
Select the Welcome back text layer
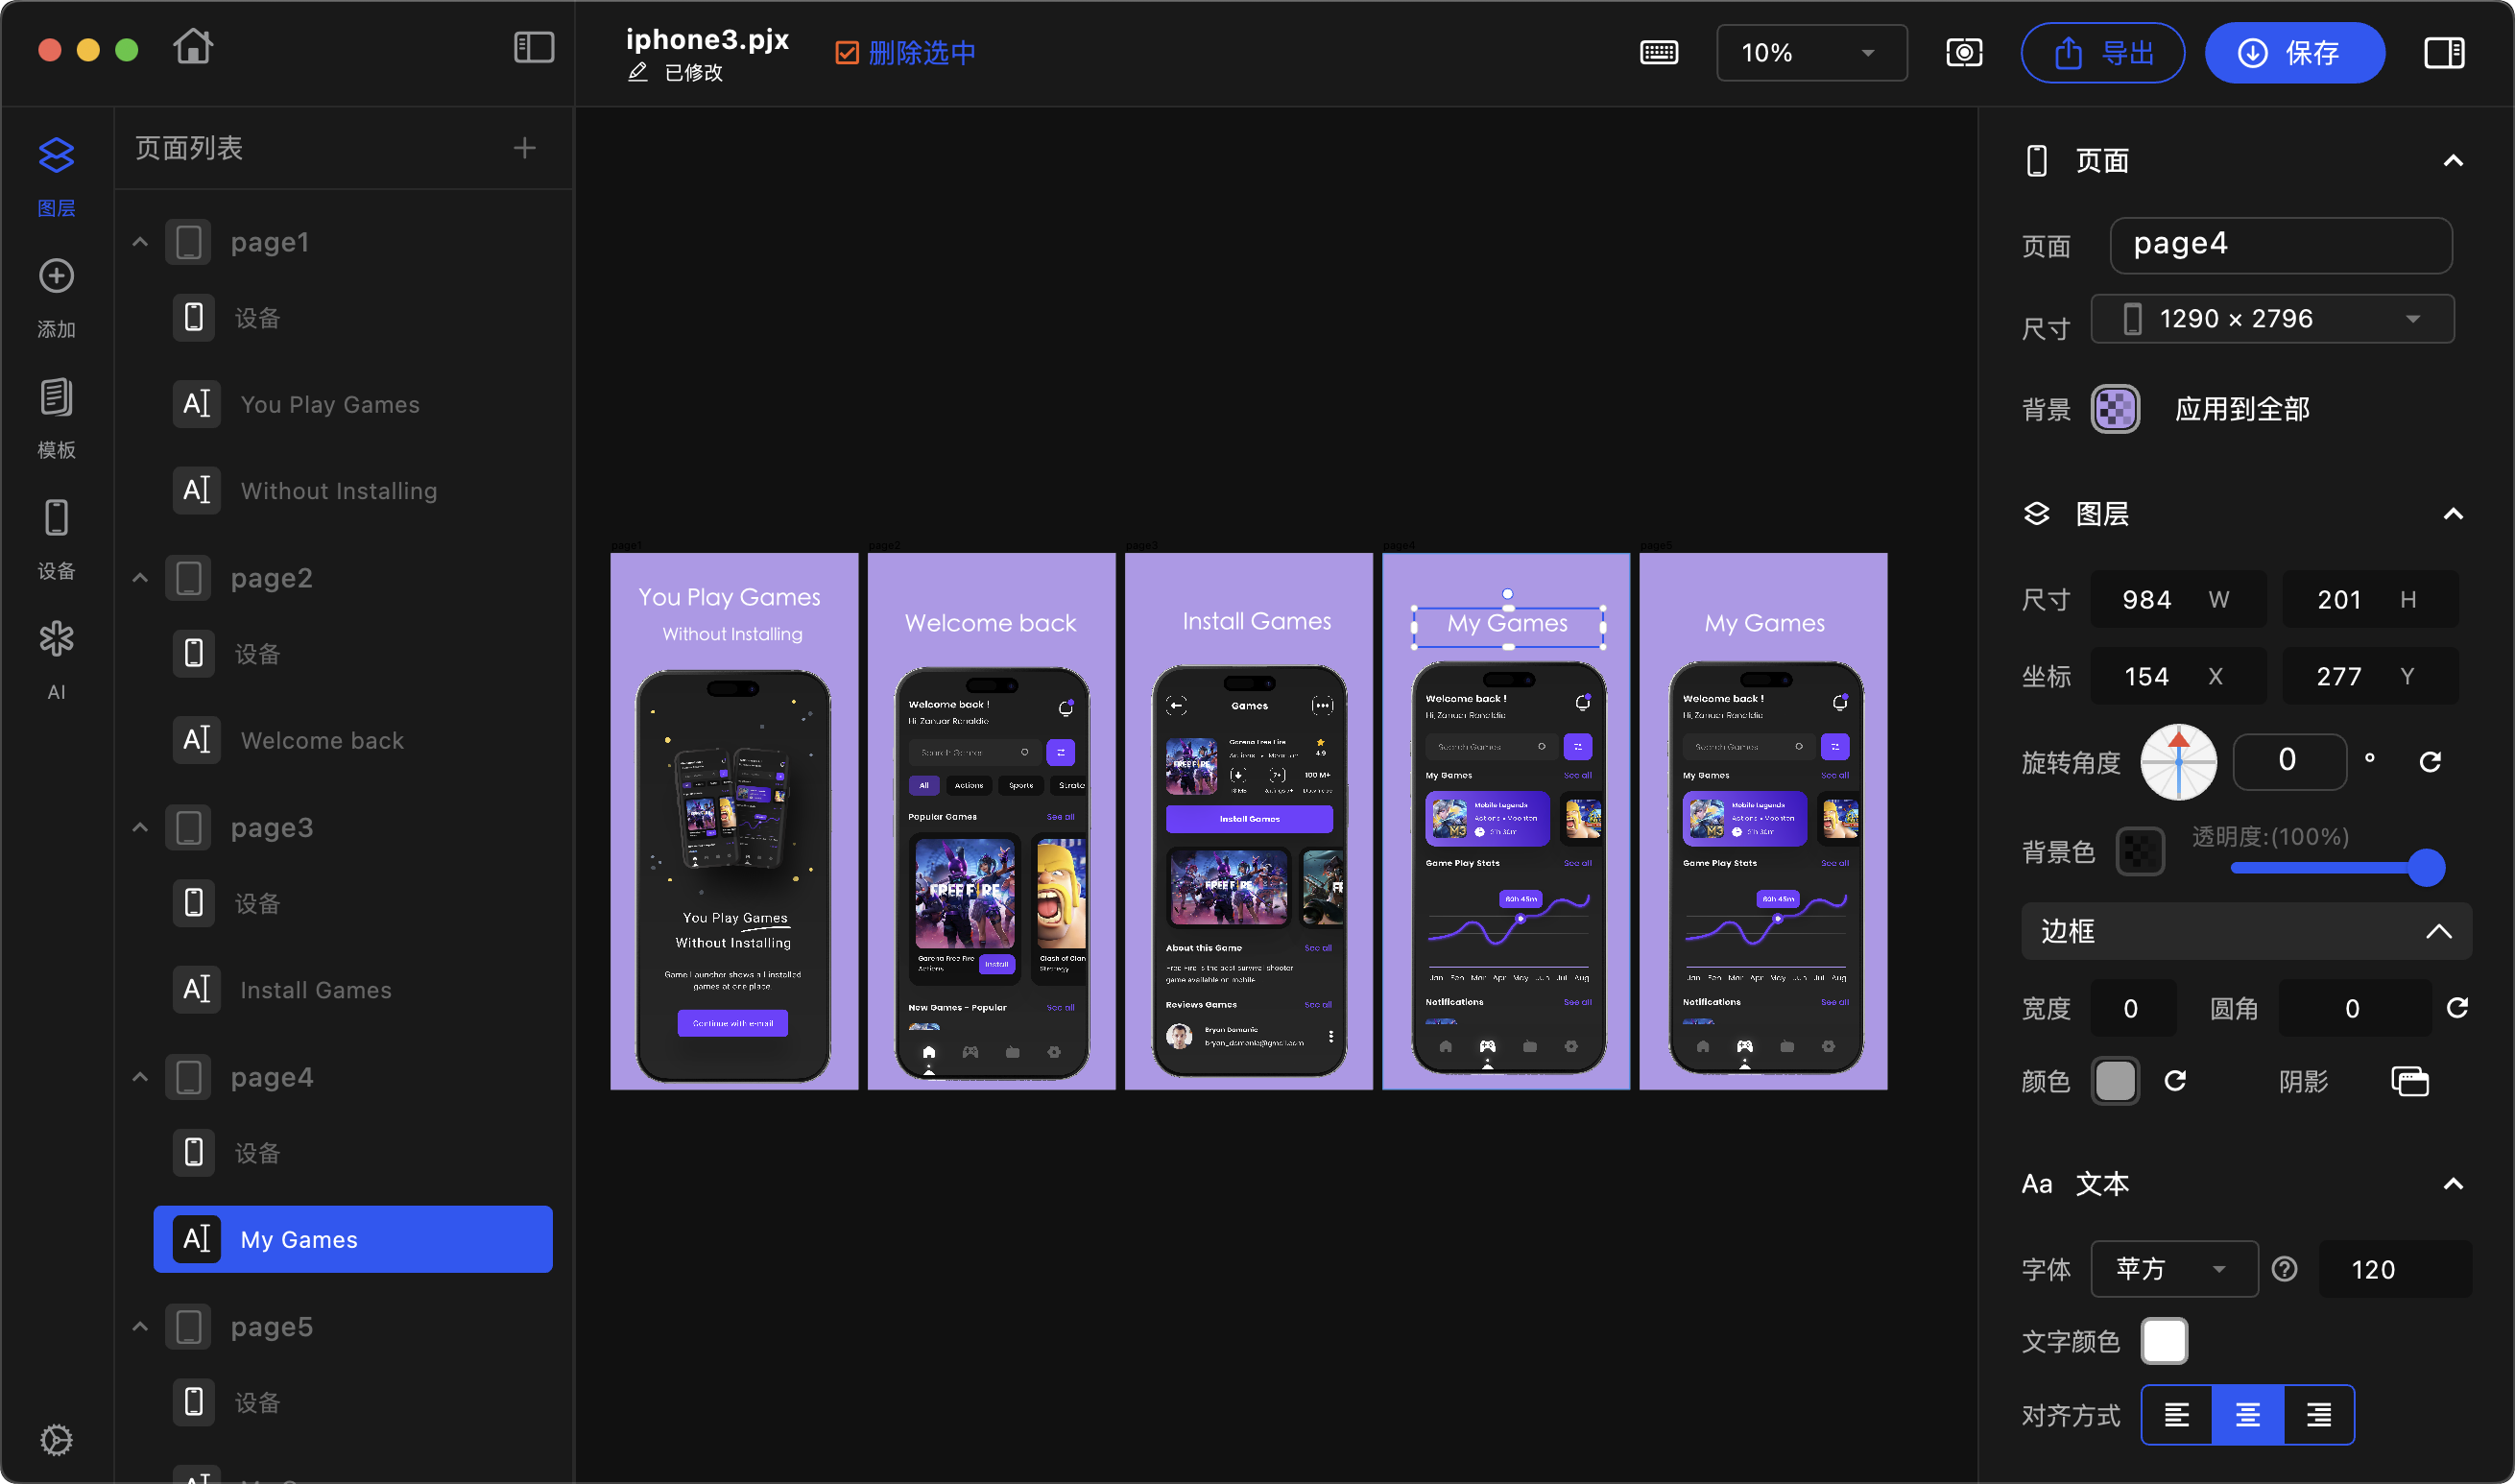tap(322, 740)
